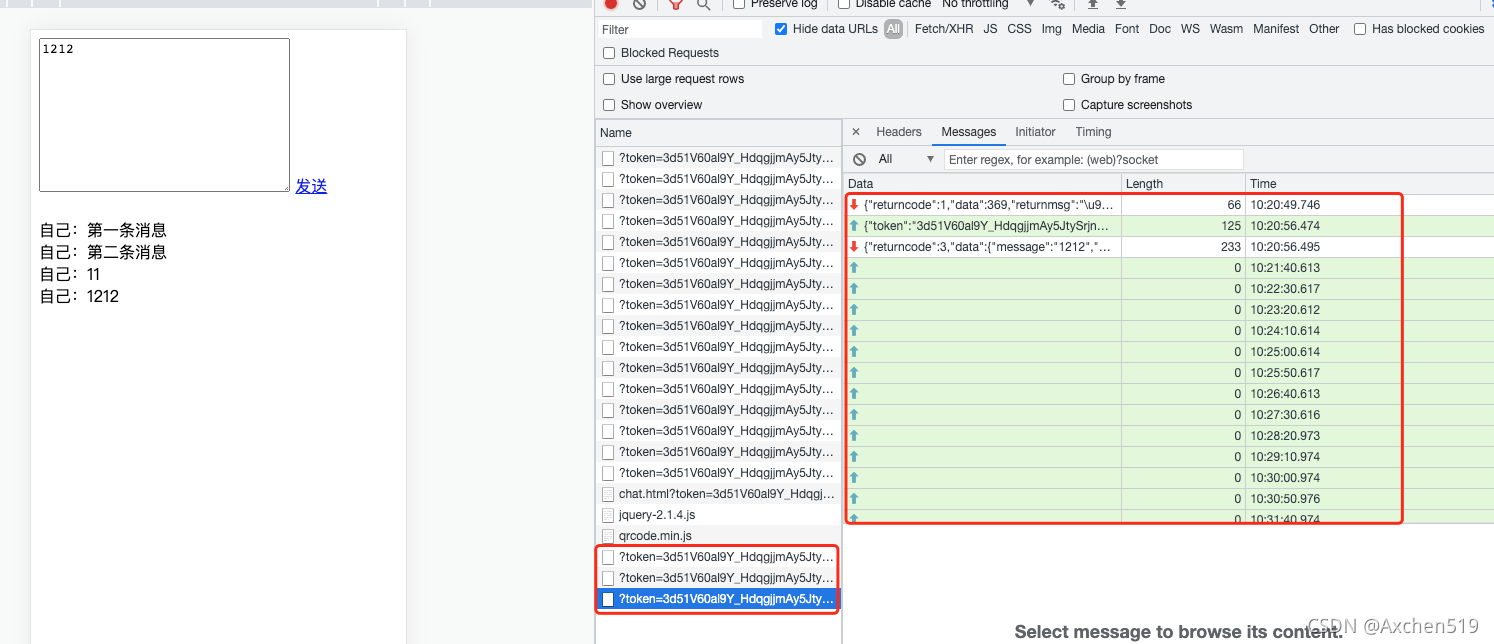
Task: Open the All message type dropdown
Action: [x=906, y=159]
